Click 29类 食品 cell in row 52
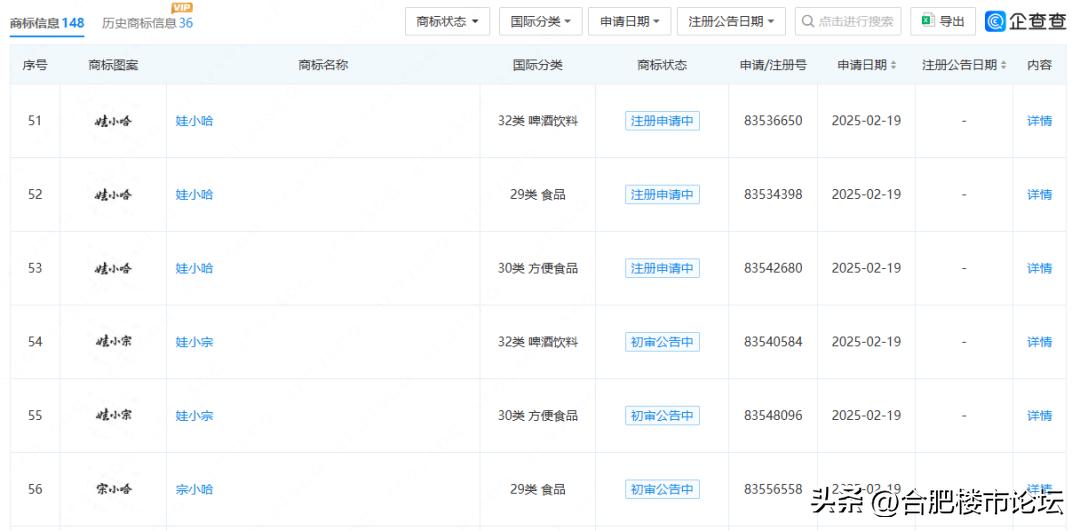This screenshot has width=1080, height=531. [x=538, y=195]
